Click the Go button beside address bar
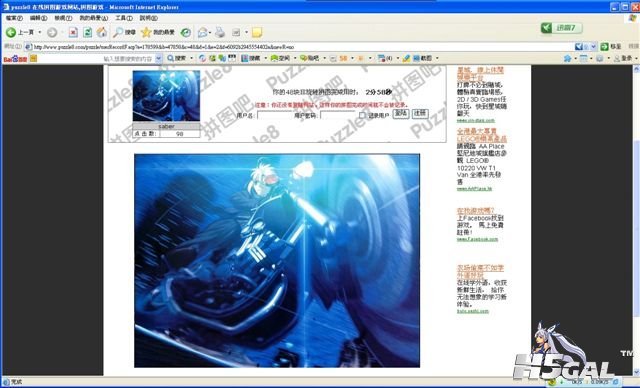Screen dimensions: 640x388 tap(611, 47)
